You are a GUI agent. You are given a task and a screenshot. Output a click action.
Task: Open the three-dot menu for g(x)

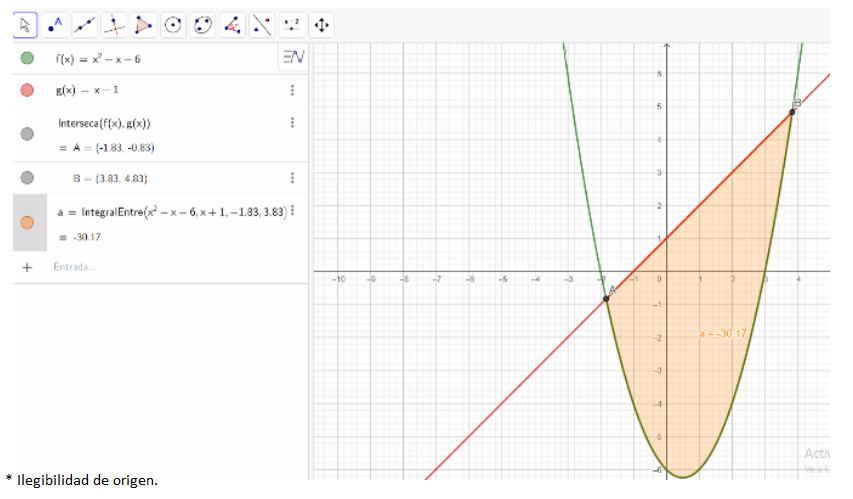(x=292, y=90)
